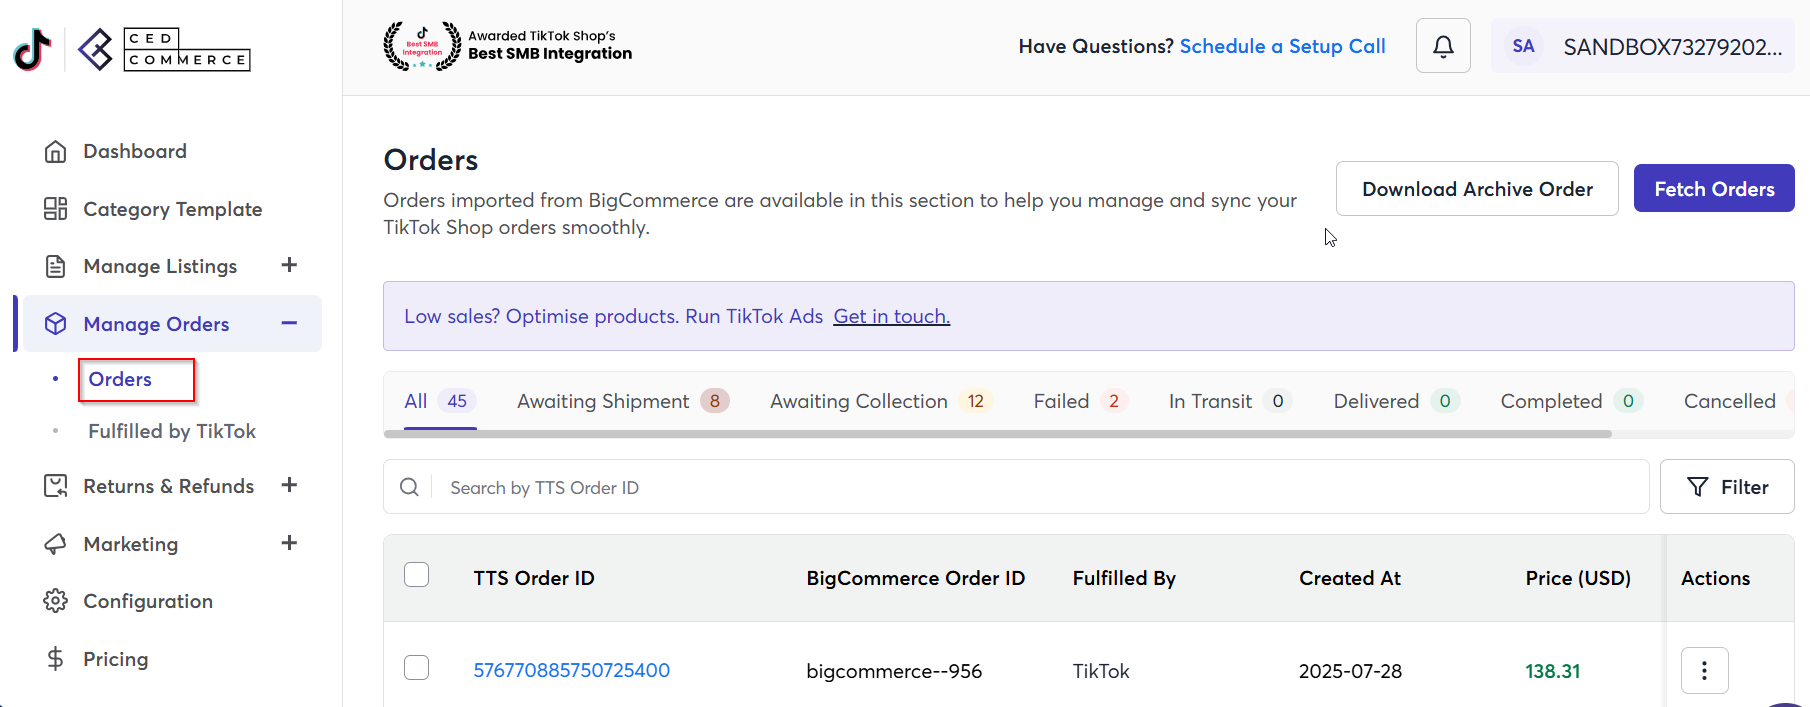View the Delivered orders tab

pos(1397,401)
